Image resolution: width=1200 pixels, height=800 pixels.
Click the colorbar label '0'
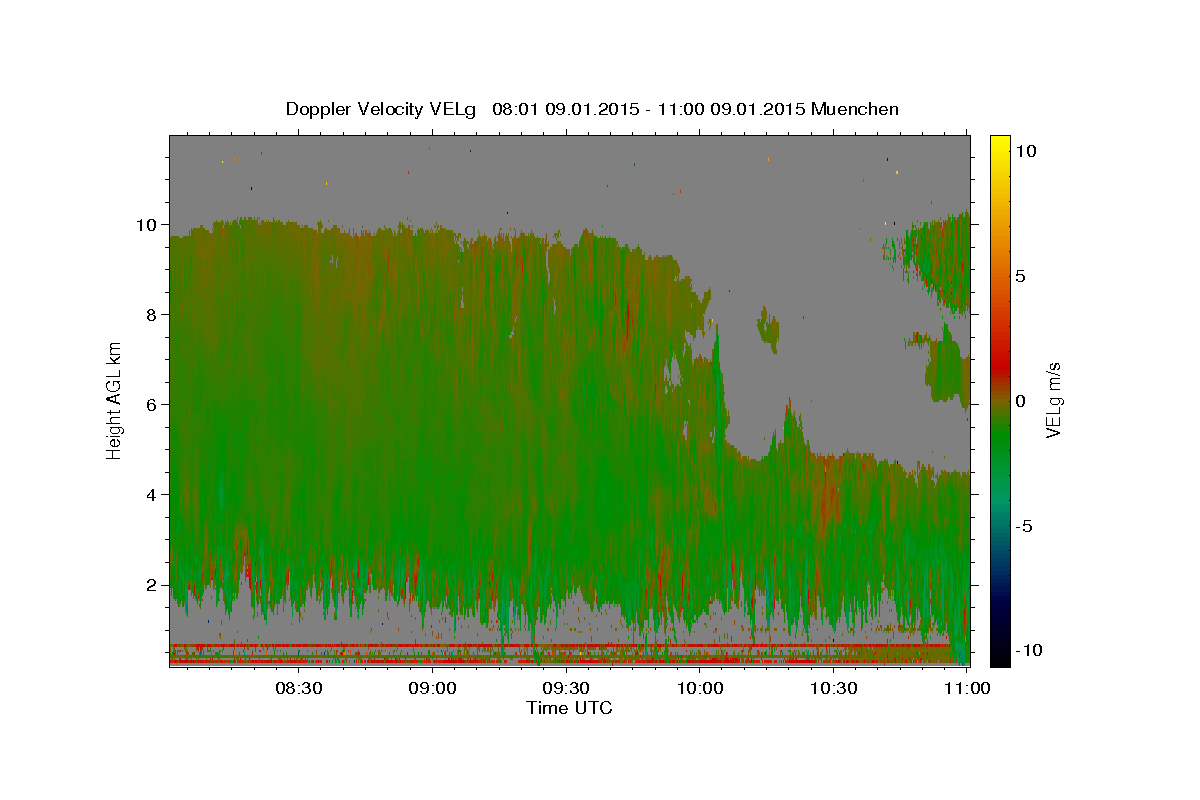coord(1021,401)
